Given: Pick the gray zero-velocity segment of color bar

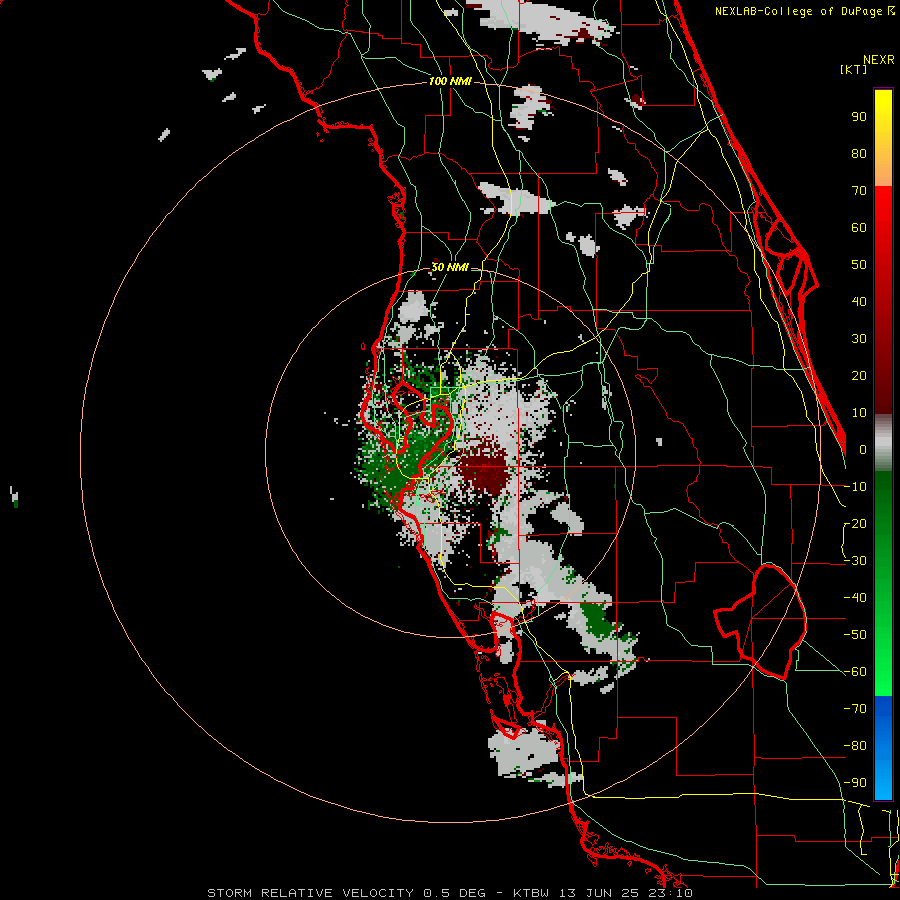Looking at the screenshot, I should (x=883, y=443).
